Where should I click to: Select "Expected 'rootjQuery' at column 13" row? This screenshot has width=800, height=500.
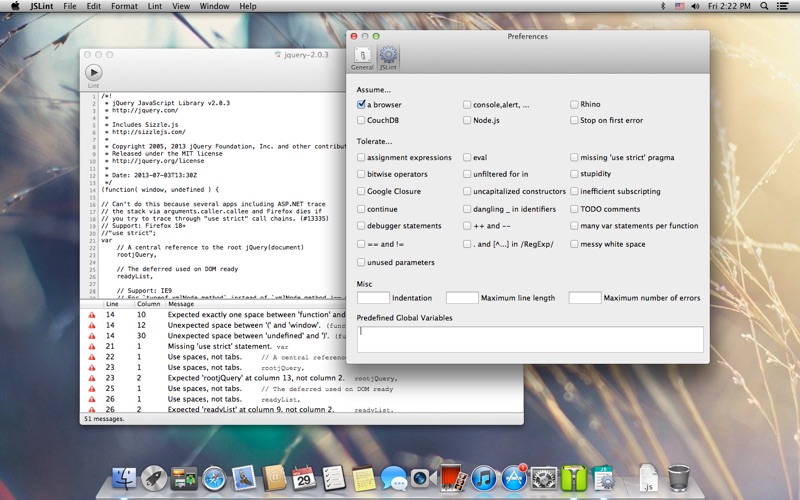click(302, 378)
